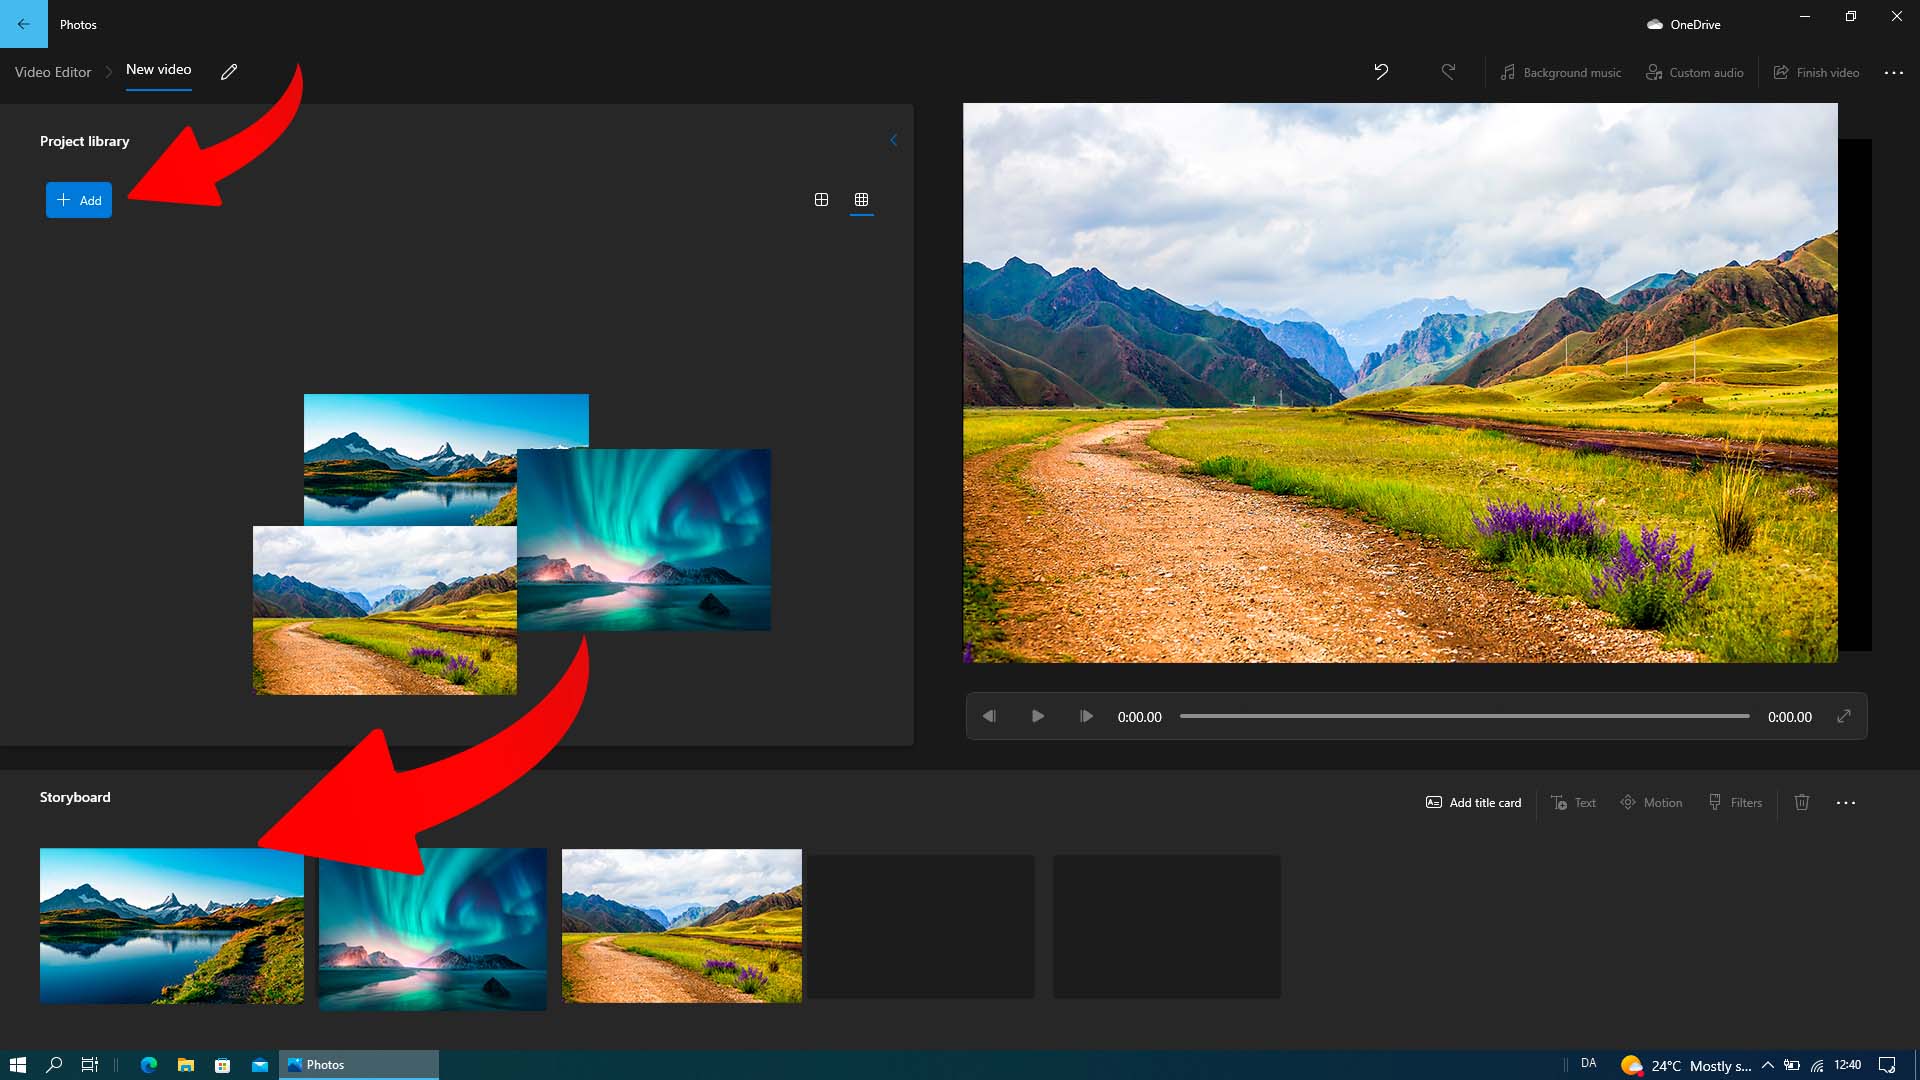This screenshot has height=1080, width=1920.
Task: Select the aurora clip in the storyboard
Action: tap(432, 927)
